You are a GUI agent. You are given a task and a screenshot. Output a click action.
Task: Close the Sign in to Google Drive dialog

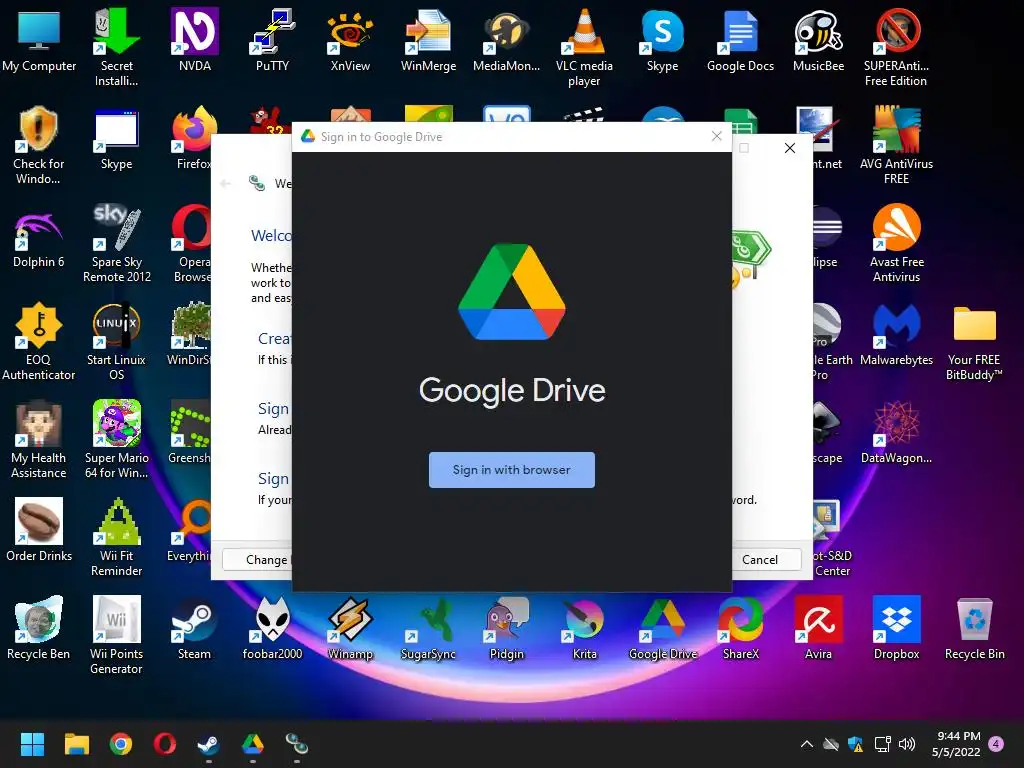click(x=716, y=136)
